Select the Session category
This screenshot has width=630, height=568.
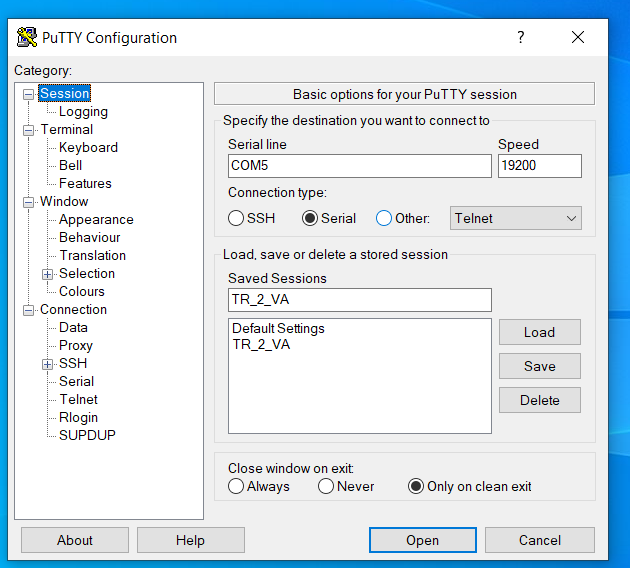pos(64,93)
